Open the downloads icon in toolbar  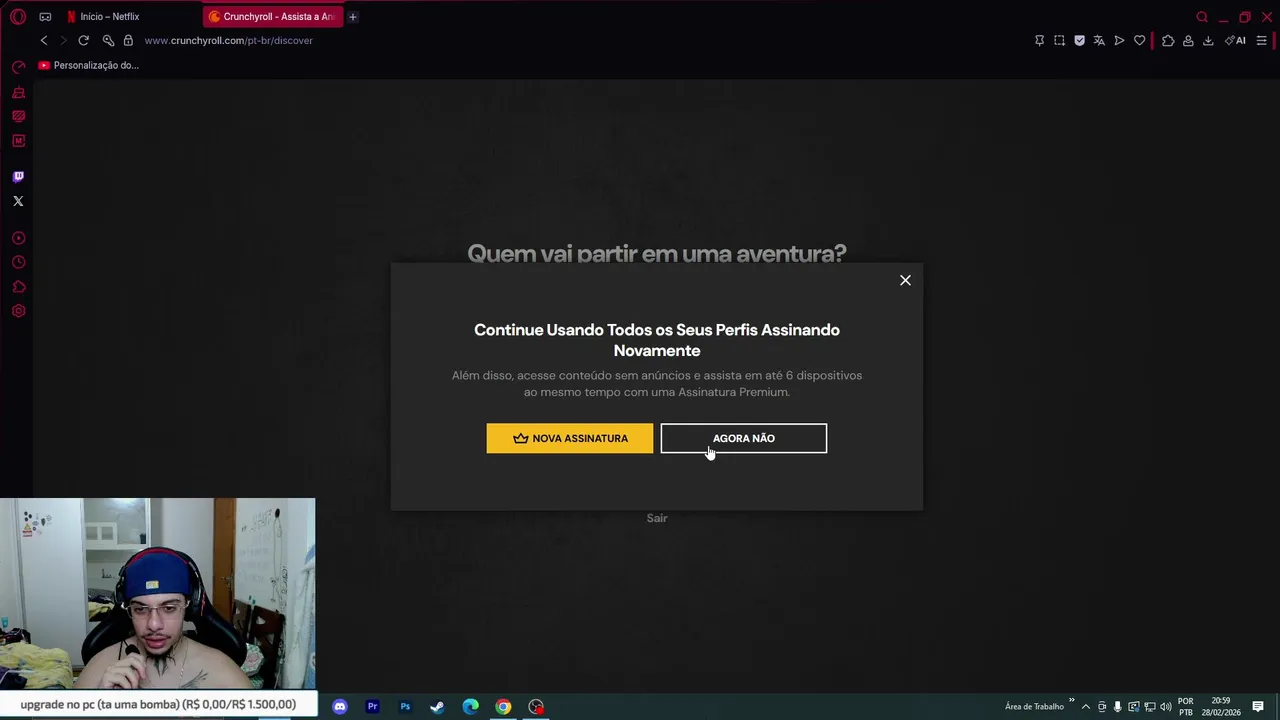pos(1208,40)
